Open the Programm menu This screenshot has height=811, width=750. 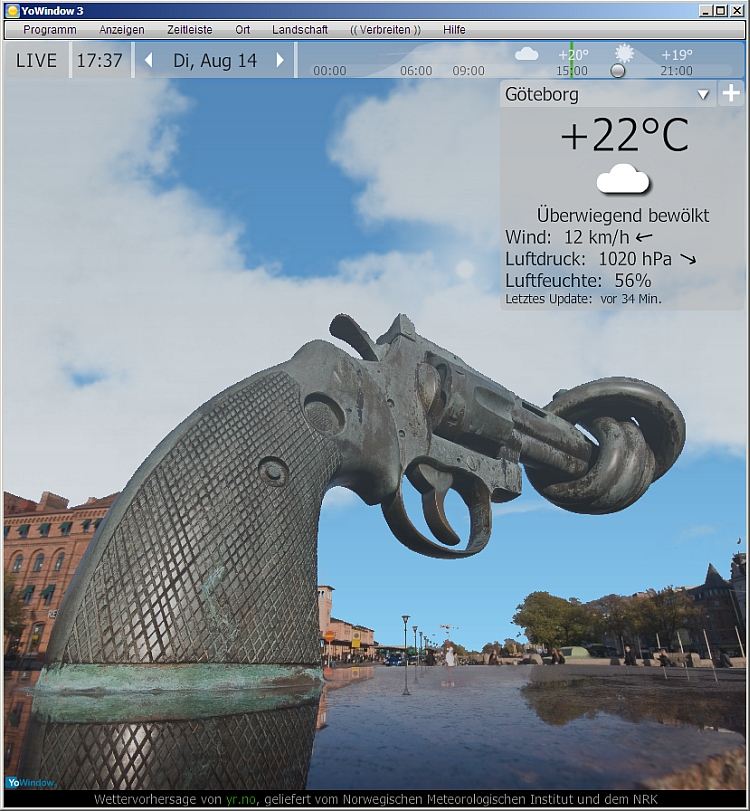(50, 30)
